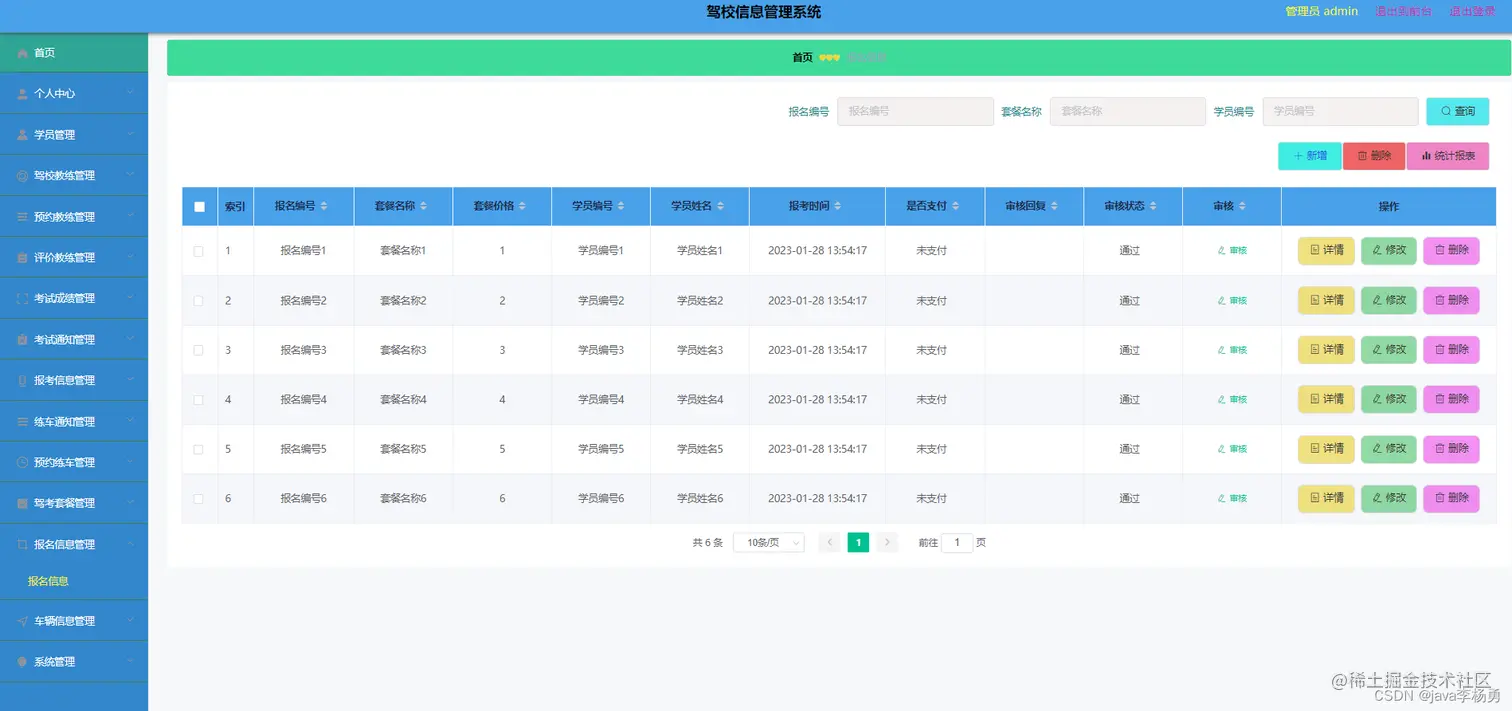Click the home icon beside 首页
This screenshot has width=1512, height=711.
point(22,53)
